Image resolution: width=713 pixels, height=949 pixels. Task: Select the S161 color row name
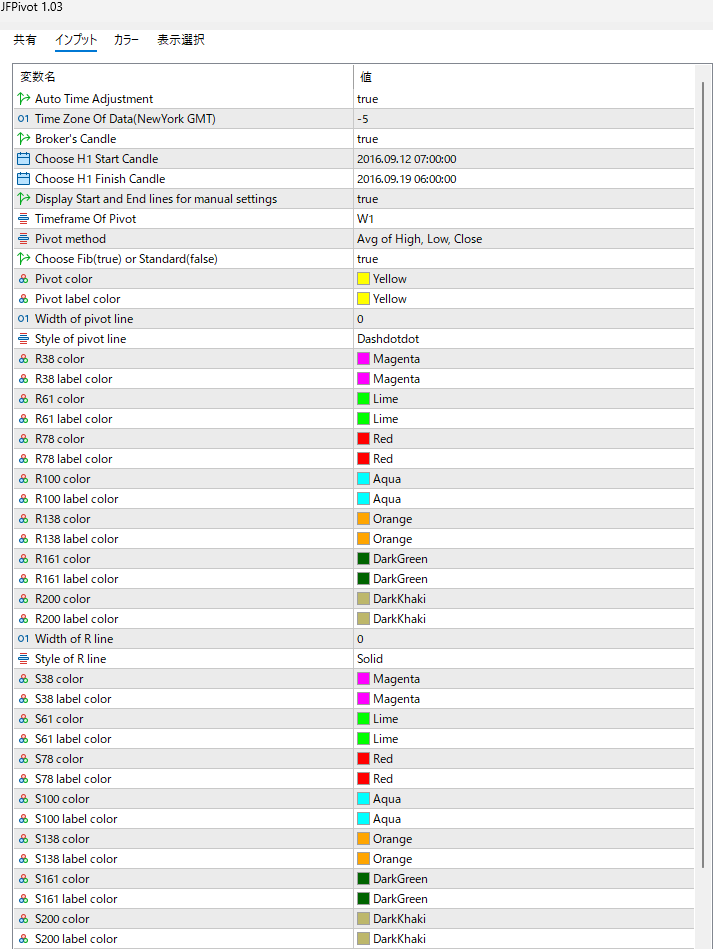point(62,878)
